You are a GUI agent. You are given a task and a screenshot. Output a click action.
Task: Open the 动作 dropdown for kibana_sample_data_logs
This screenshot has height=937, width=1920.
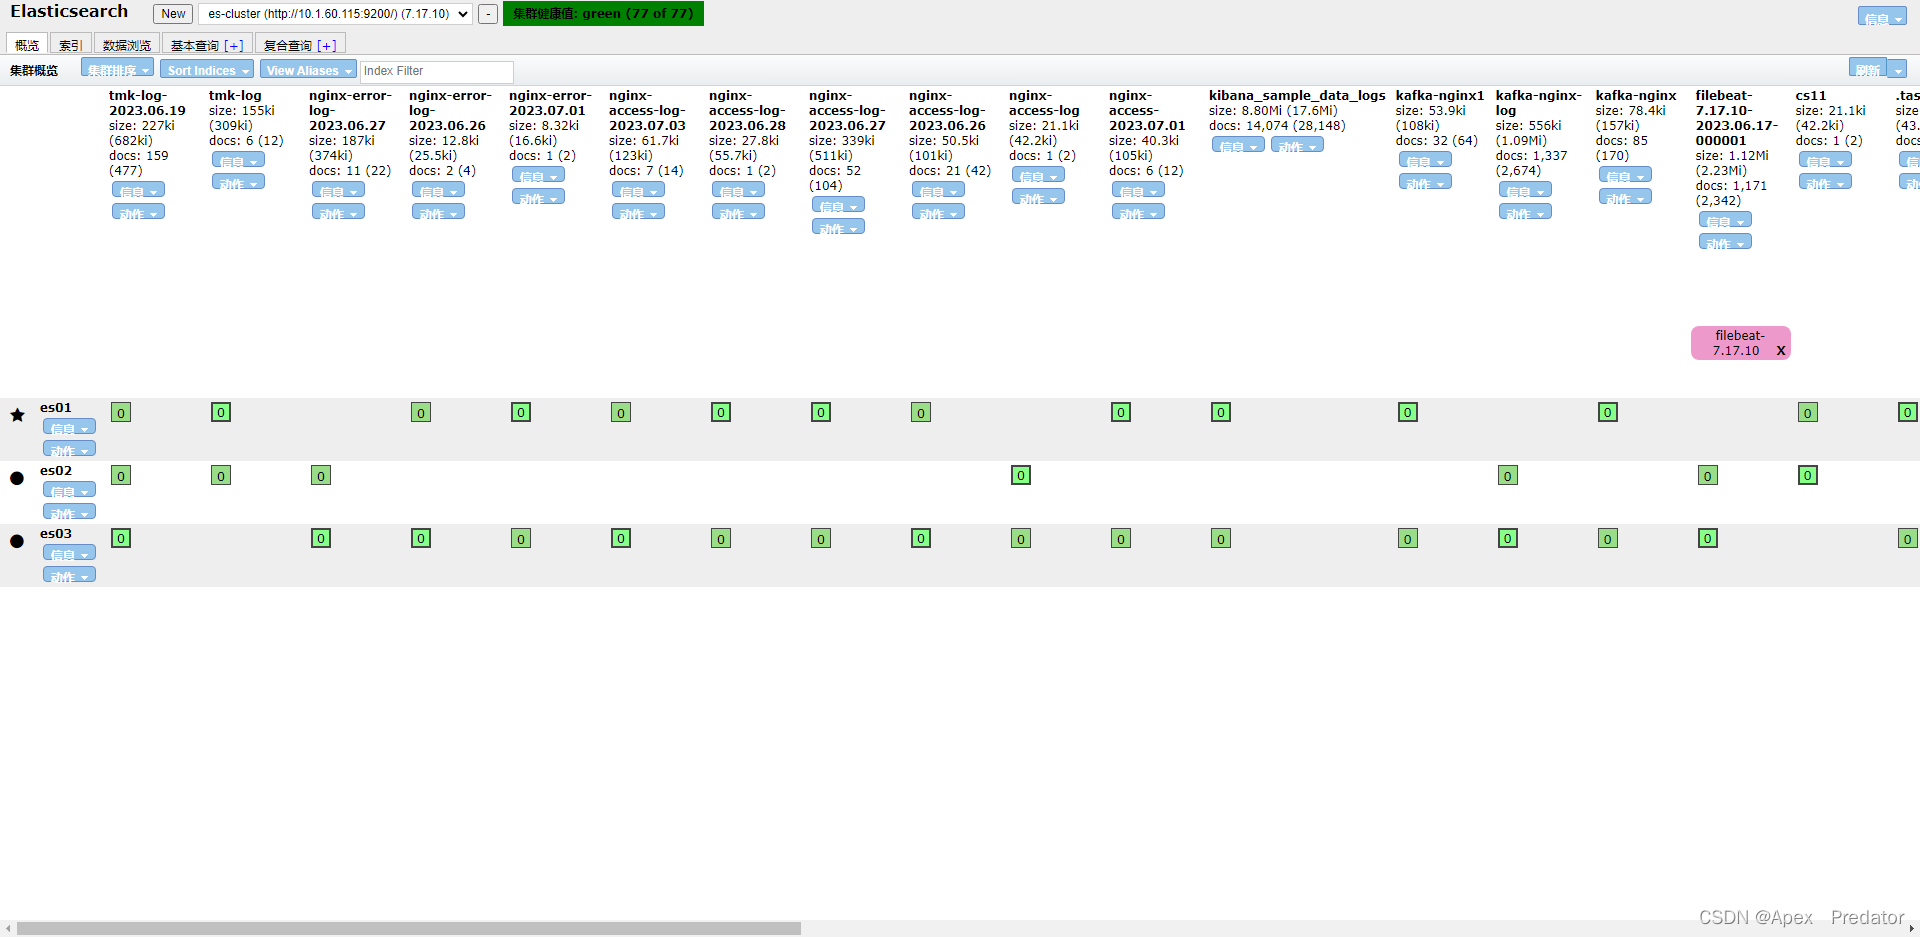[1297, 145]
